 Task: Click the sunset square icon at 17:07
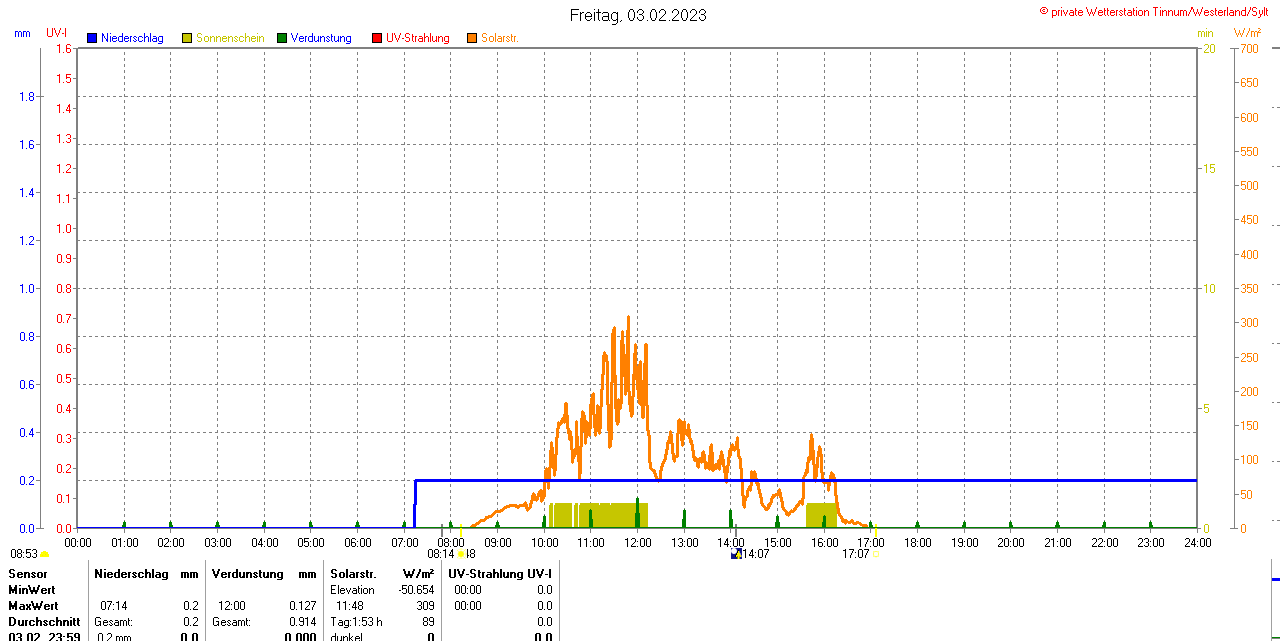pos(877,554)
